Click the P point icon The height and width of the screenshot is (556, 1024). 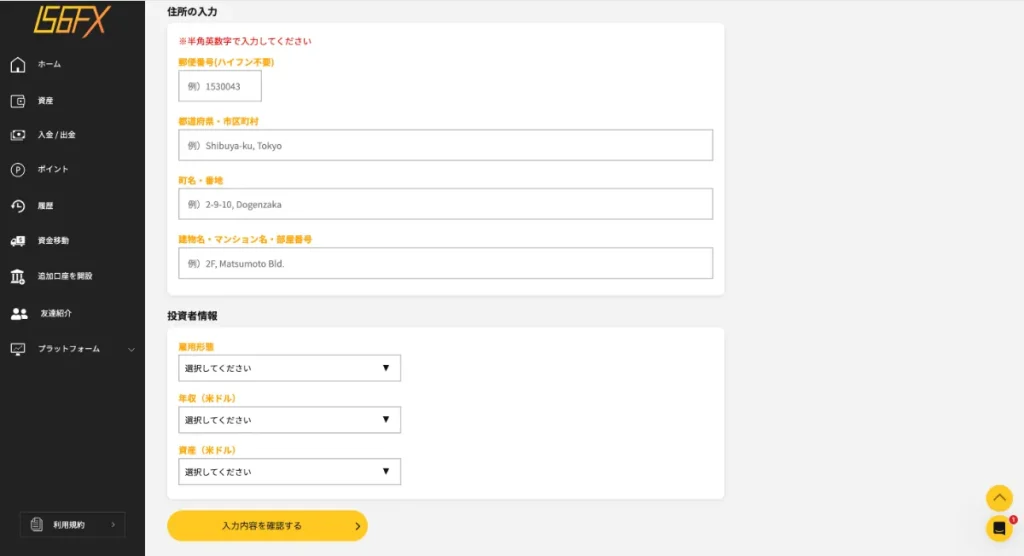pos(18,170)
